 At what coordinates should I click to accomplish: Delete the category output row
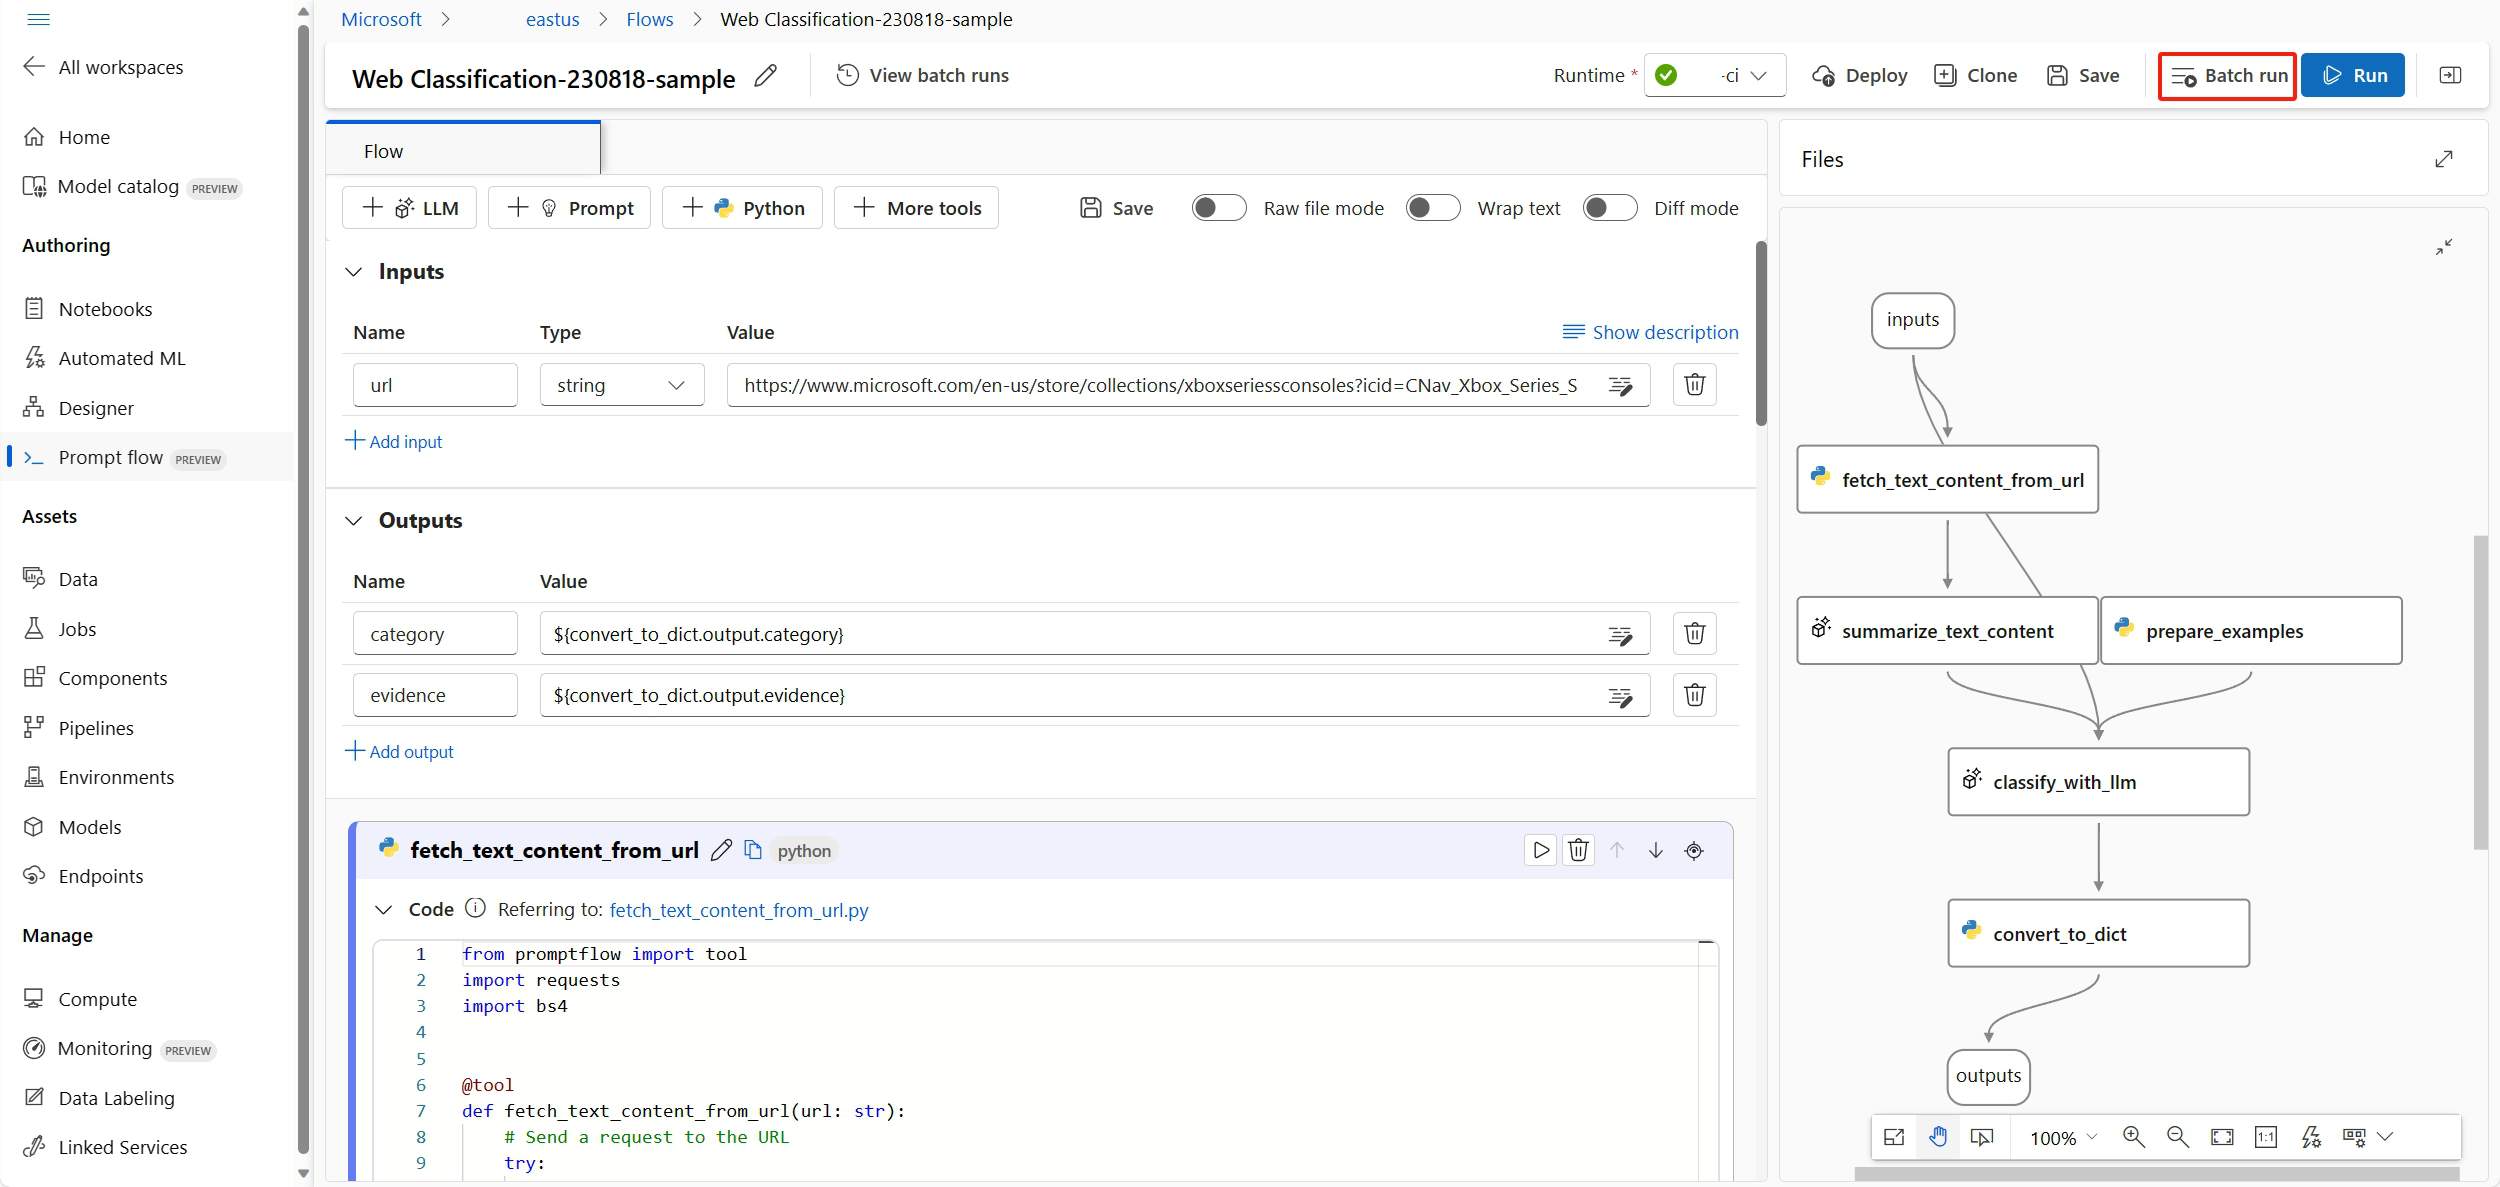pos(1695,634)
